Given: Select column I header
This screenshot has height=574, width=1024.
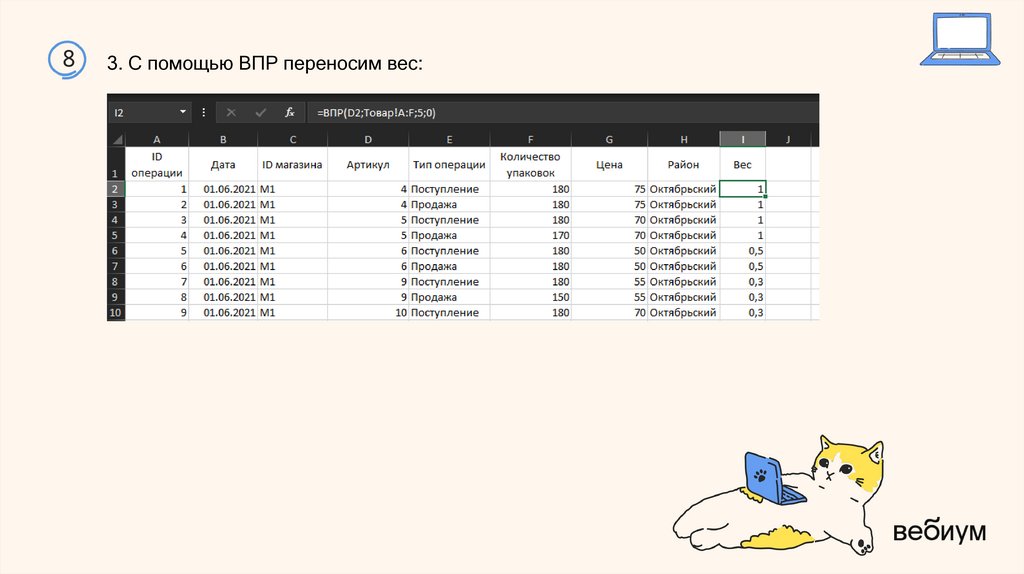Looking at the screenshot, I should (x=743, y=139).
